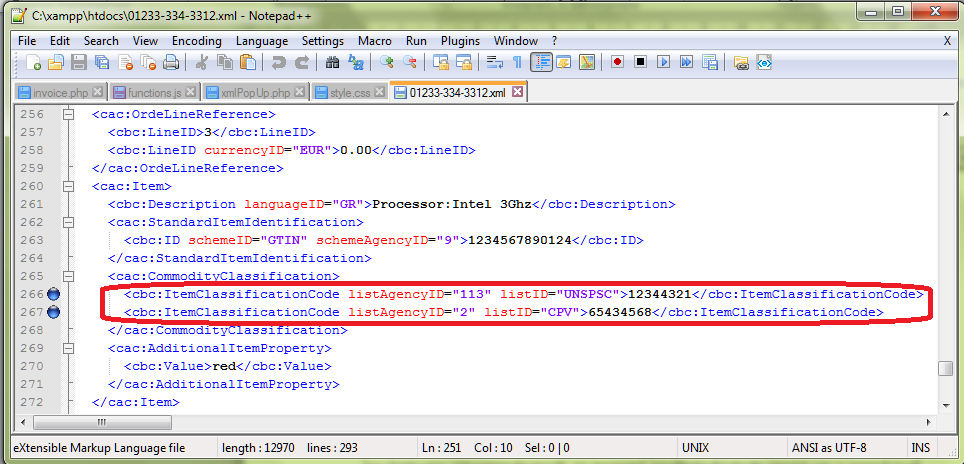Zoom in with magnifier plus icon
The image size is (964, 464).
386,62
